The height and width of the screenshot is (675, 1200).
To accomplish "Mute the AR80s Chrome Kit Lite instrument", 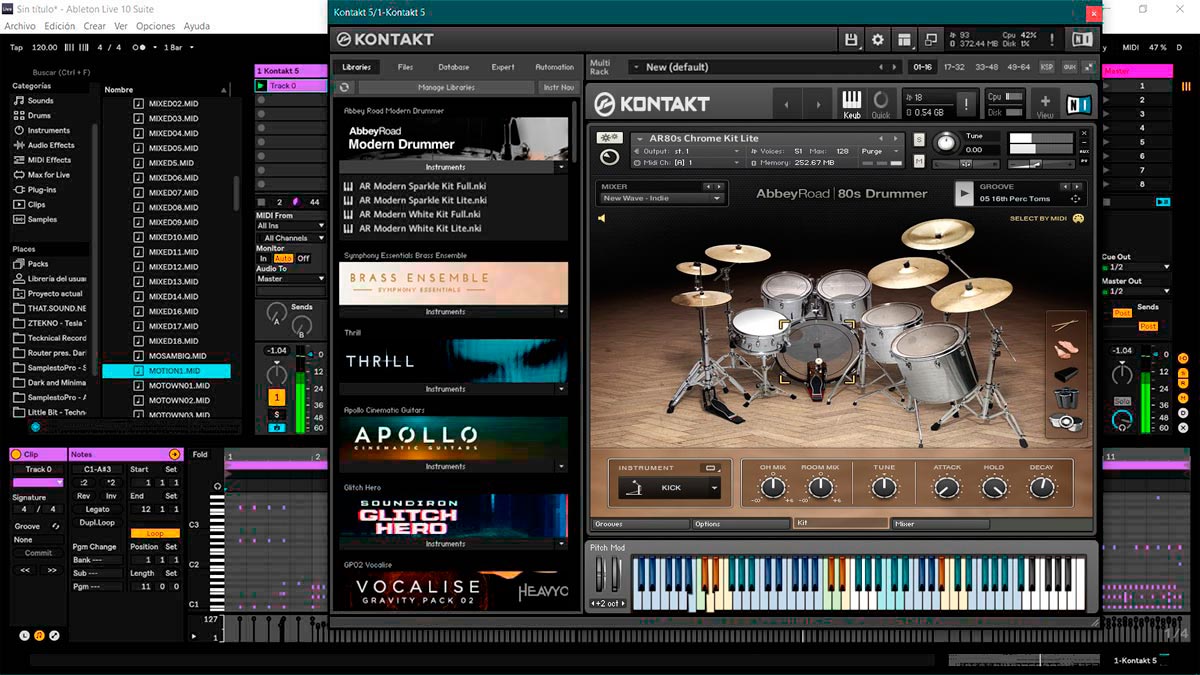I will 919,161.
